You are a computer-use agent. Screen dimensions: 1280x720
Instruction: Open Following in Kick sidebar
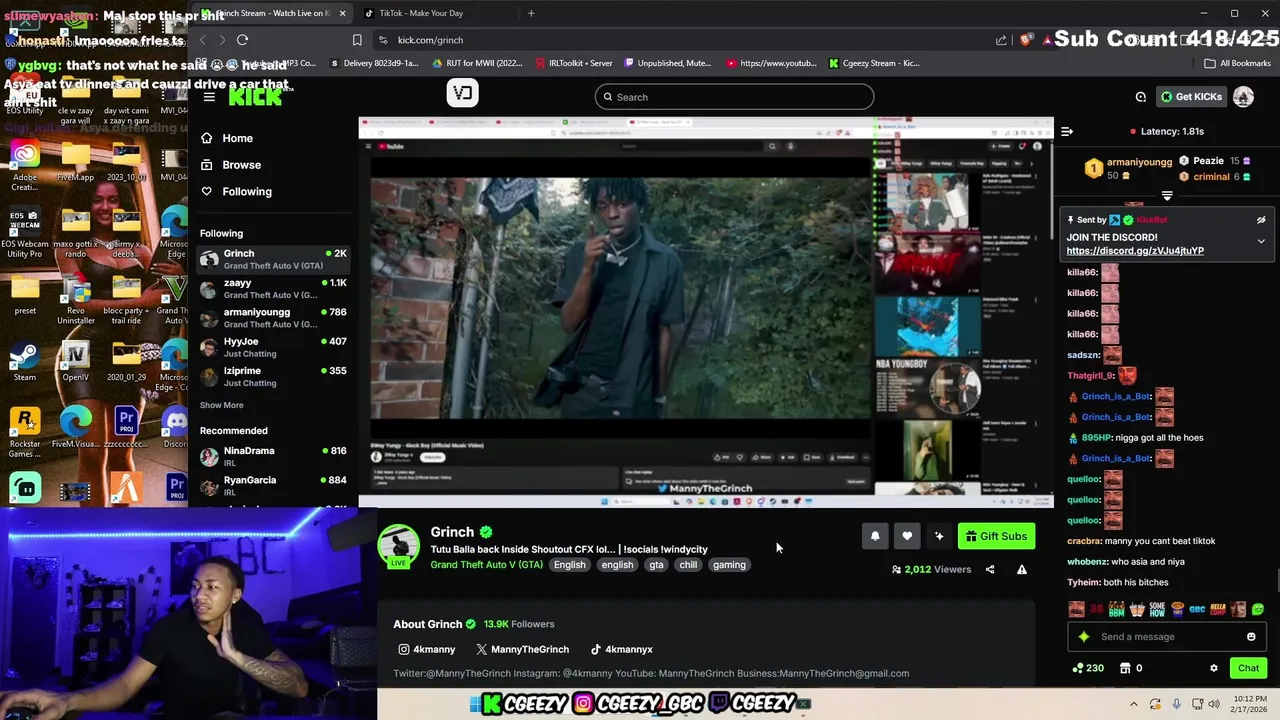click(247, 191)
